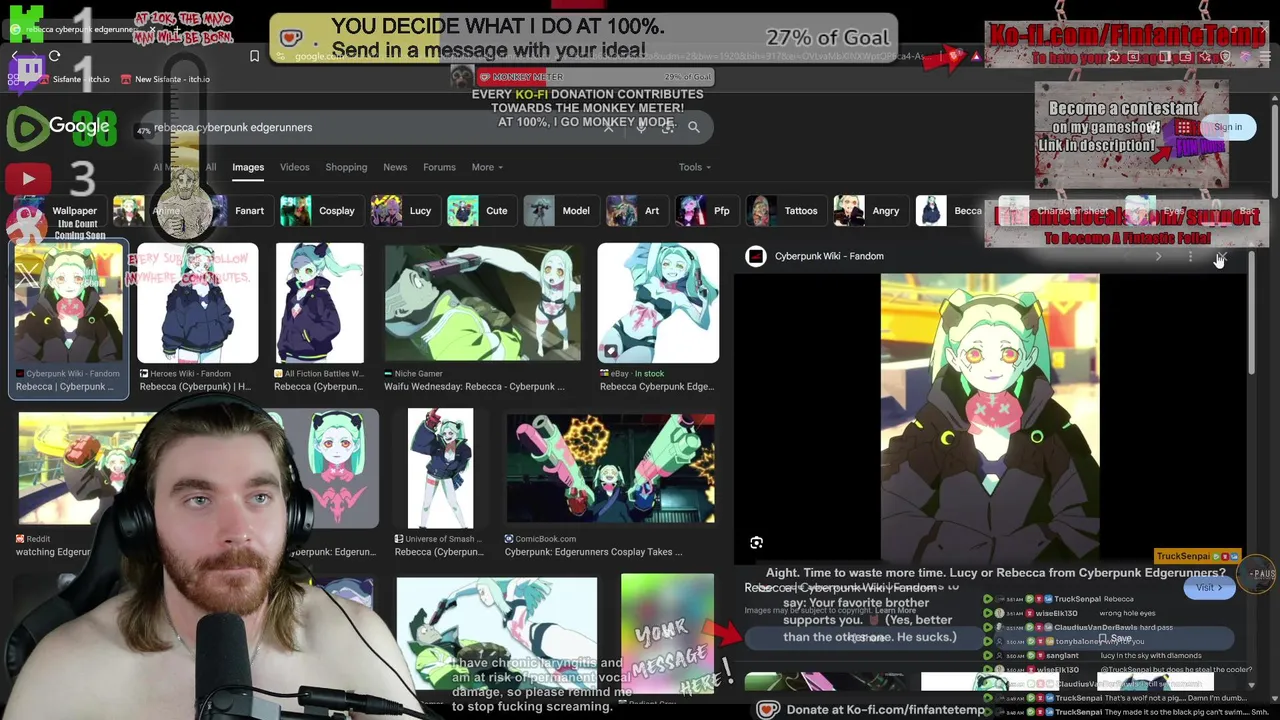Filter by the Becca chip
Image resolution: width=1280 pixels, height=720 pixels.
pyautogui.click(x=951, y=211)
